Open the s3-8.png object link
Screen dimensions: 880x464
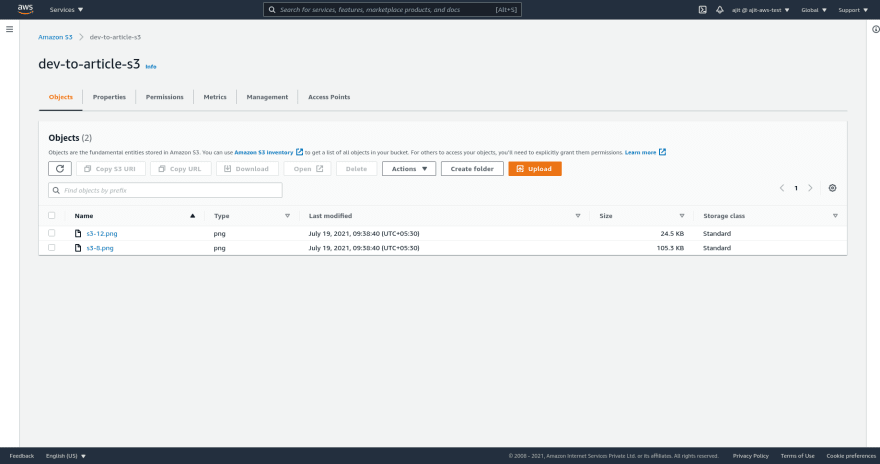tap(100, 248)
